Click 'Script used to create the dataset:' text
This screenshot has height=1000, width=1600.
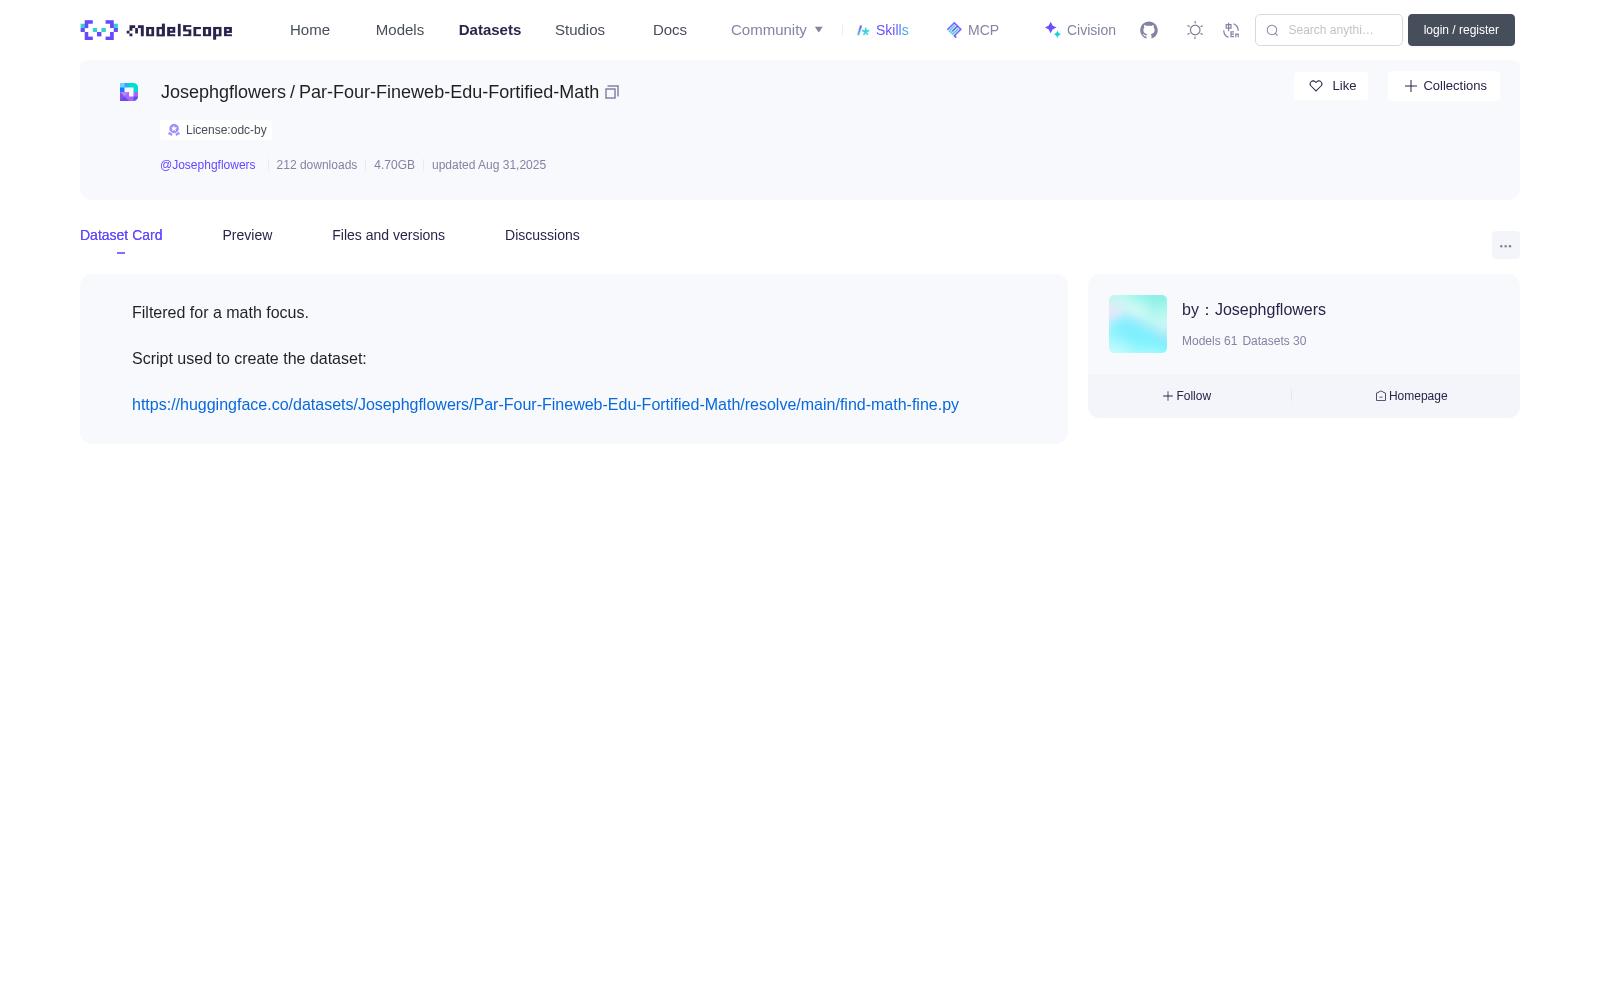coord(249,359)
